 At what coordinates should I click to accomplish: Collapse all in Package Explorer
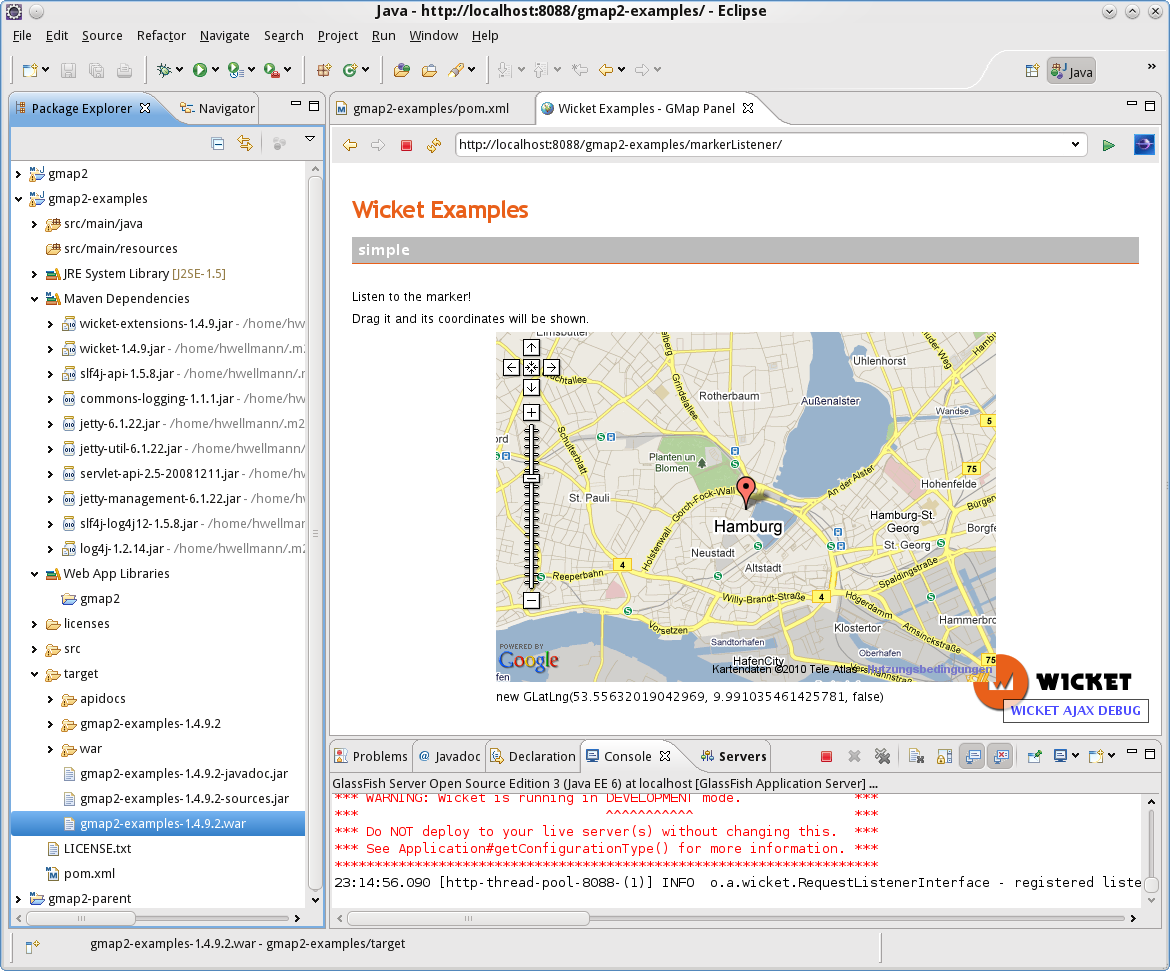pos(217,143)
